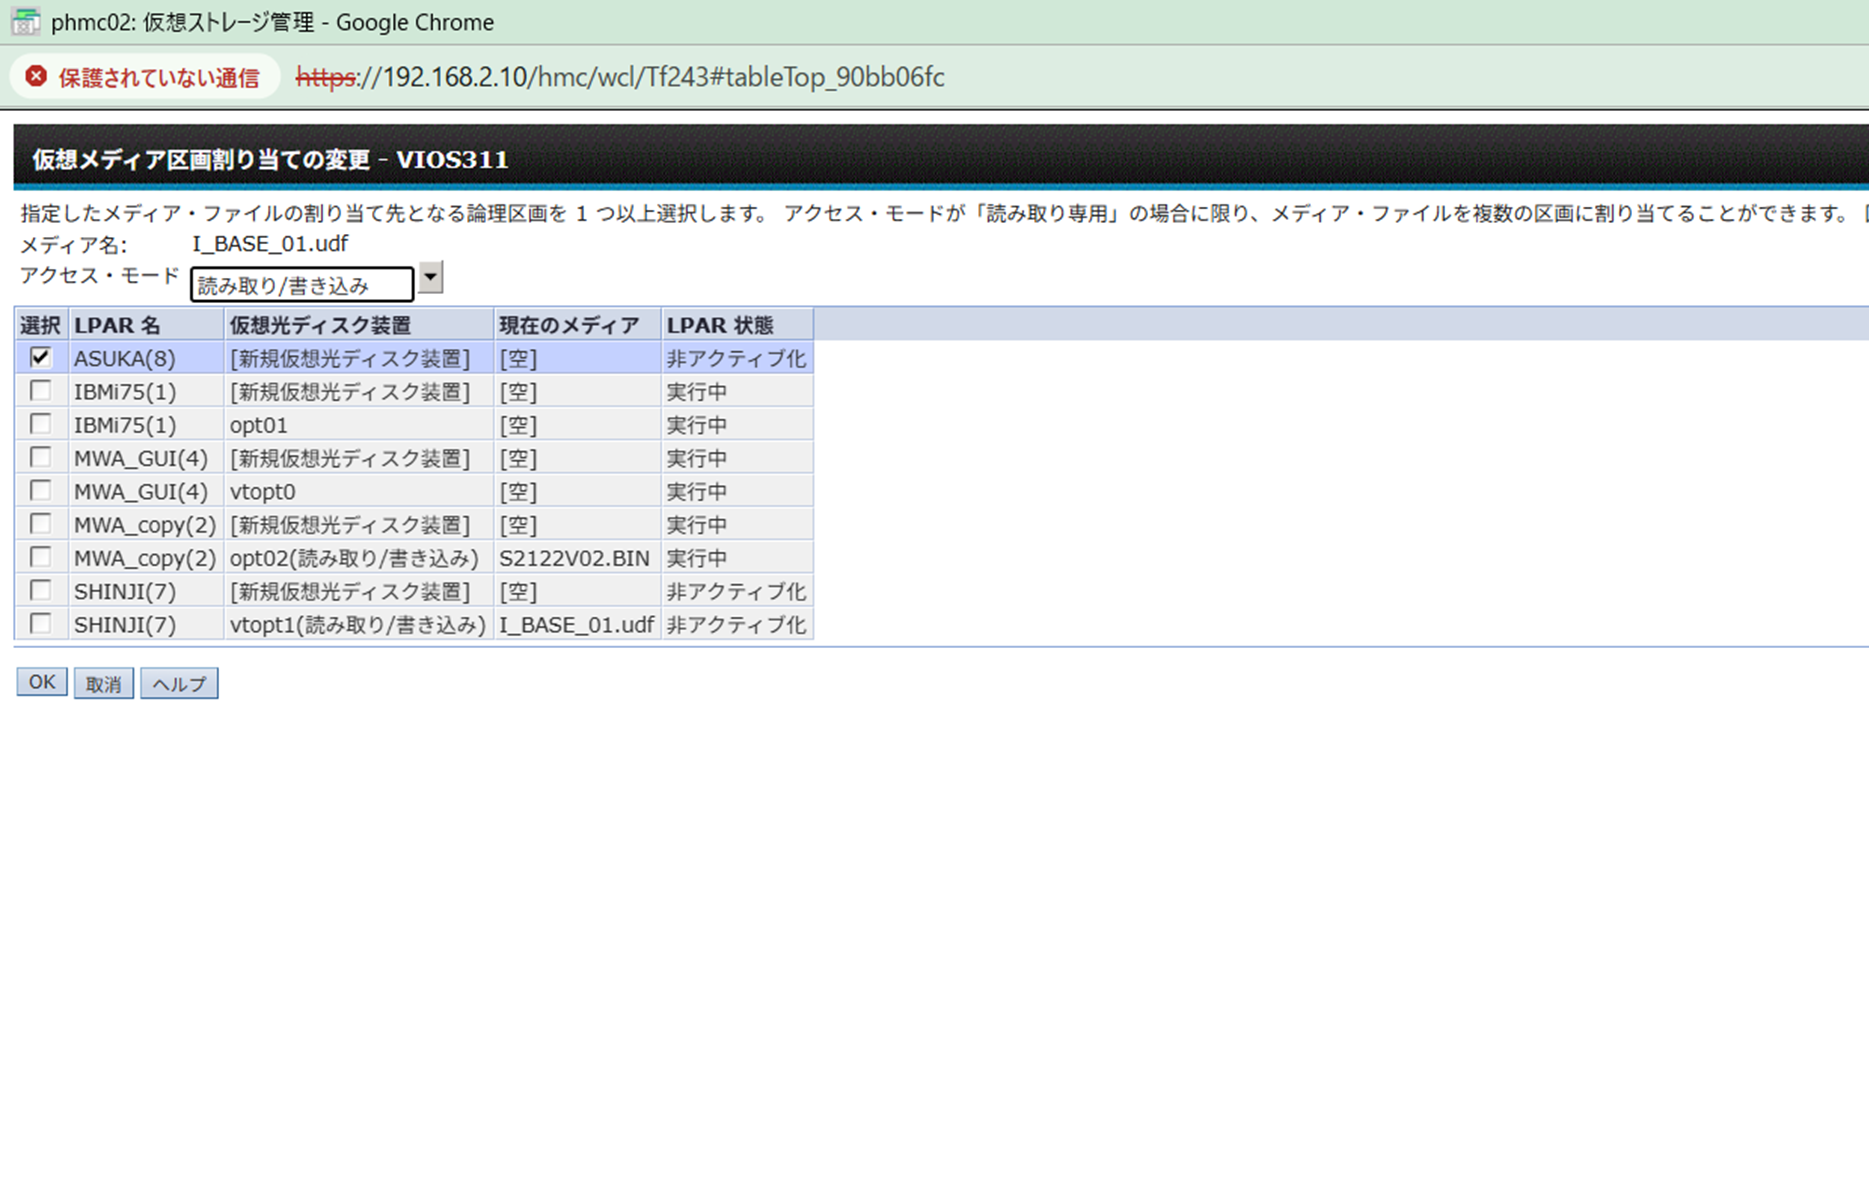Click the LPAR 状態 column header
Viewport: 1869px width, 1191px height.
pyautogui.click(x=738, y=325)
